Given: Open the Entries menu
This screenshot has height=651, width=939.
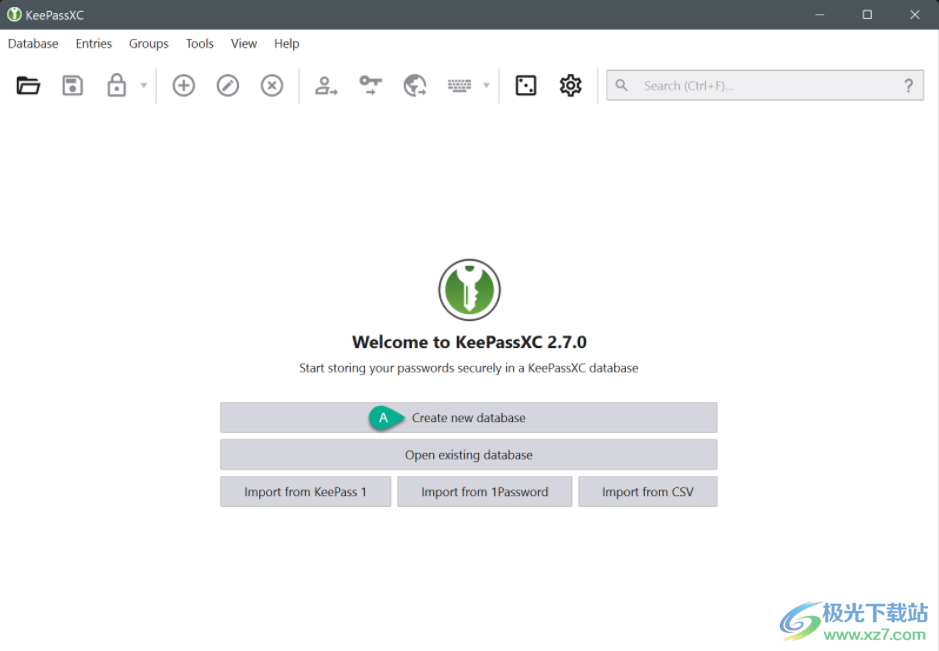Looking at the screenshot, I should 93,44.
